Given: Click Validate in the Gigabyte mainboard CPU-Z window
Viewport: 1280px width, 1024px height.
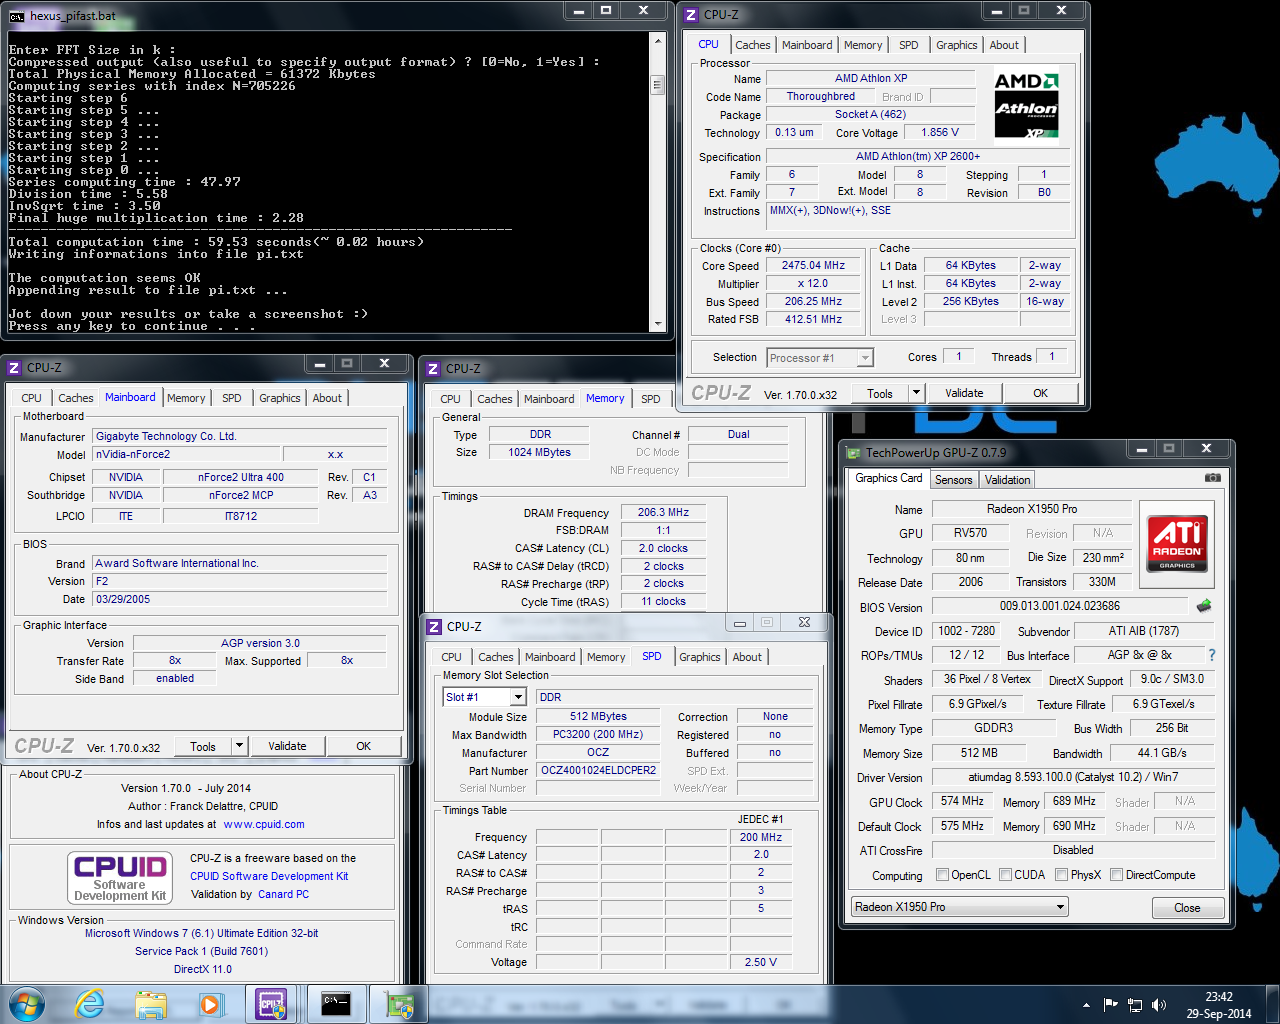Looking at the screenshot, I should tap(287, 746).
